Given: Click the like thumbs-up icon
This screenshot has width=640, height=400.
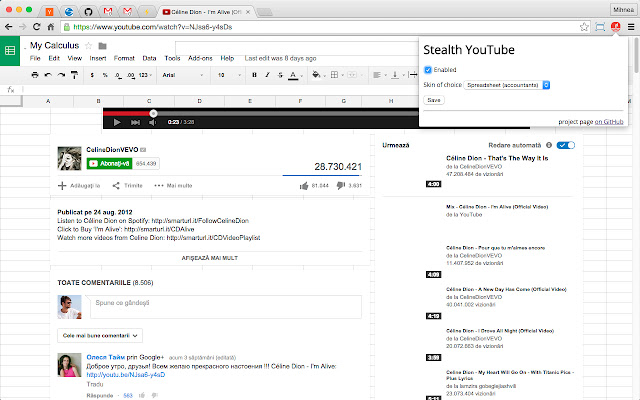Looking at the screenshot, I should pyautogui.click(x=304, y=186).
